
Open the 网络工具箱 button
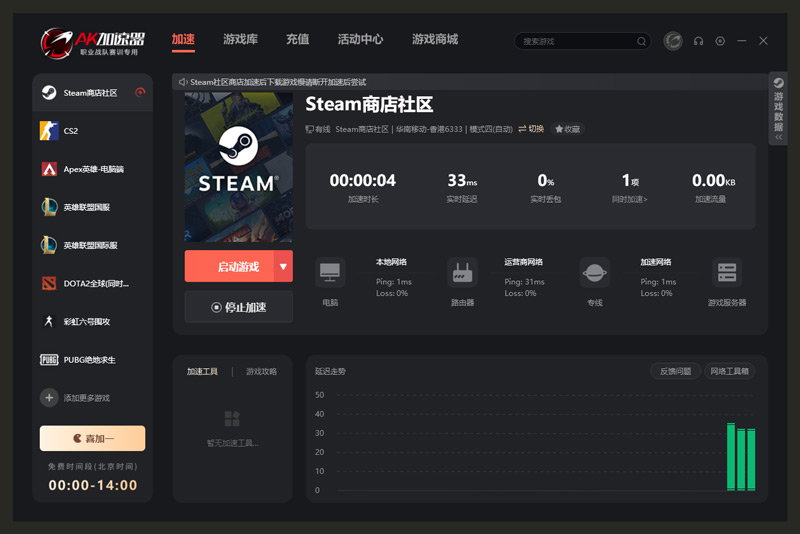pyautogui.click(x=730, y=371)
